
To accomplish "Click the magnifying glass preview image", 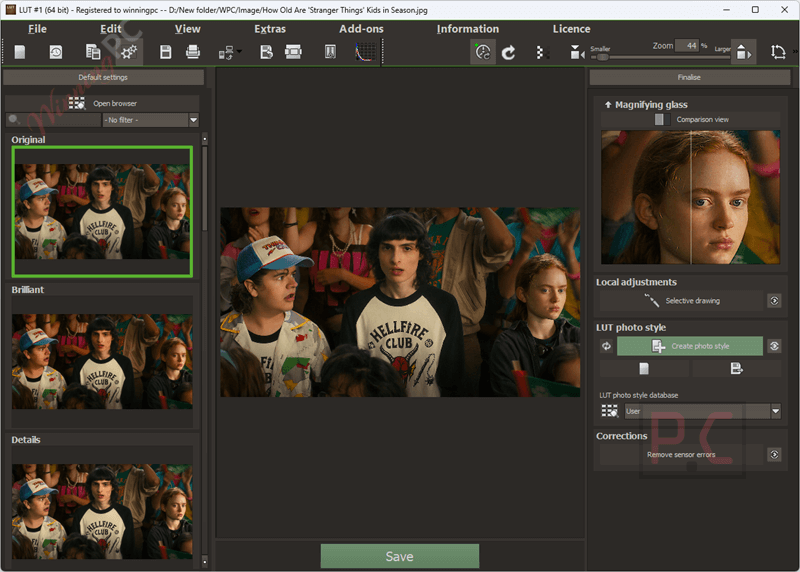I will [690, 197].
